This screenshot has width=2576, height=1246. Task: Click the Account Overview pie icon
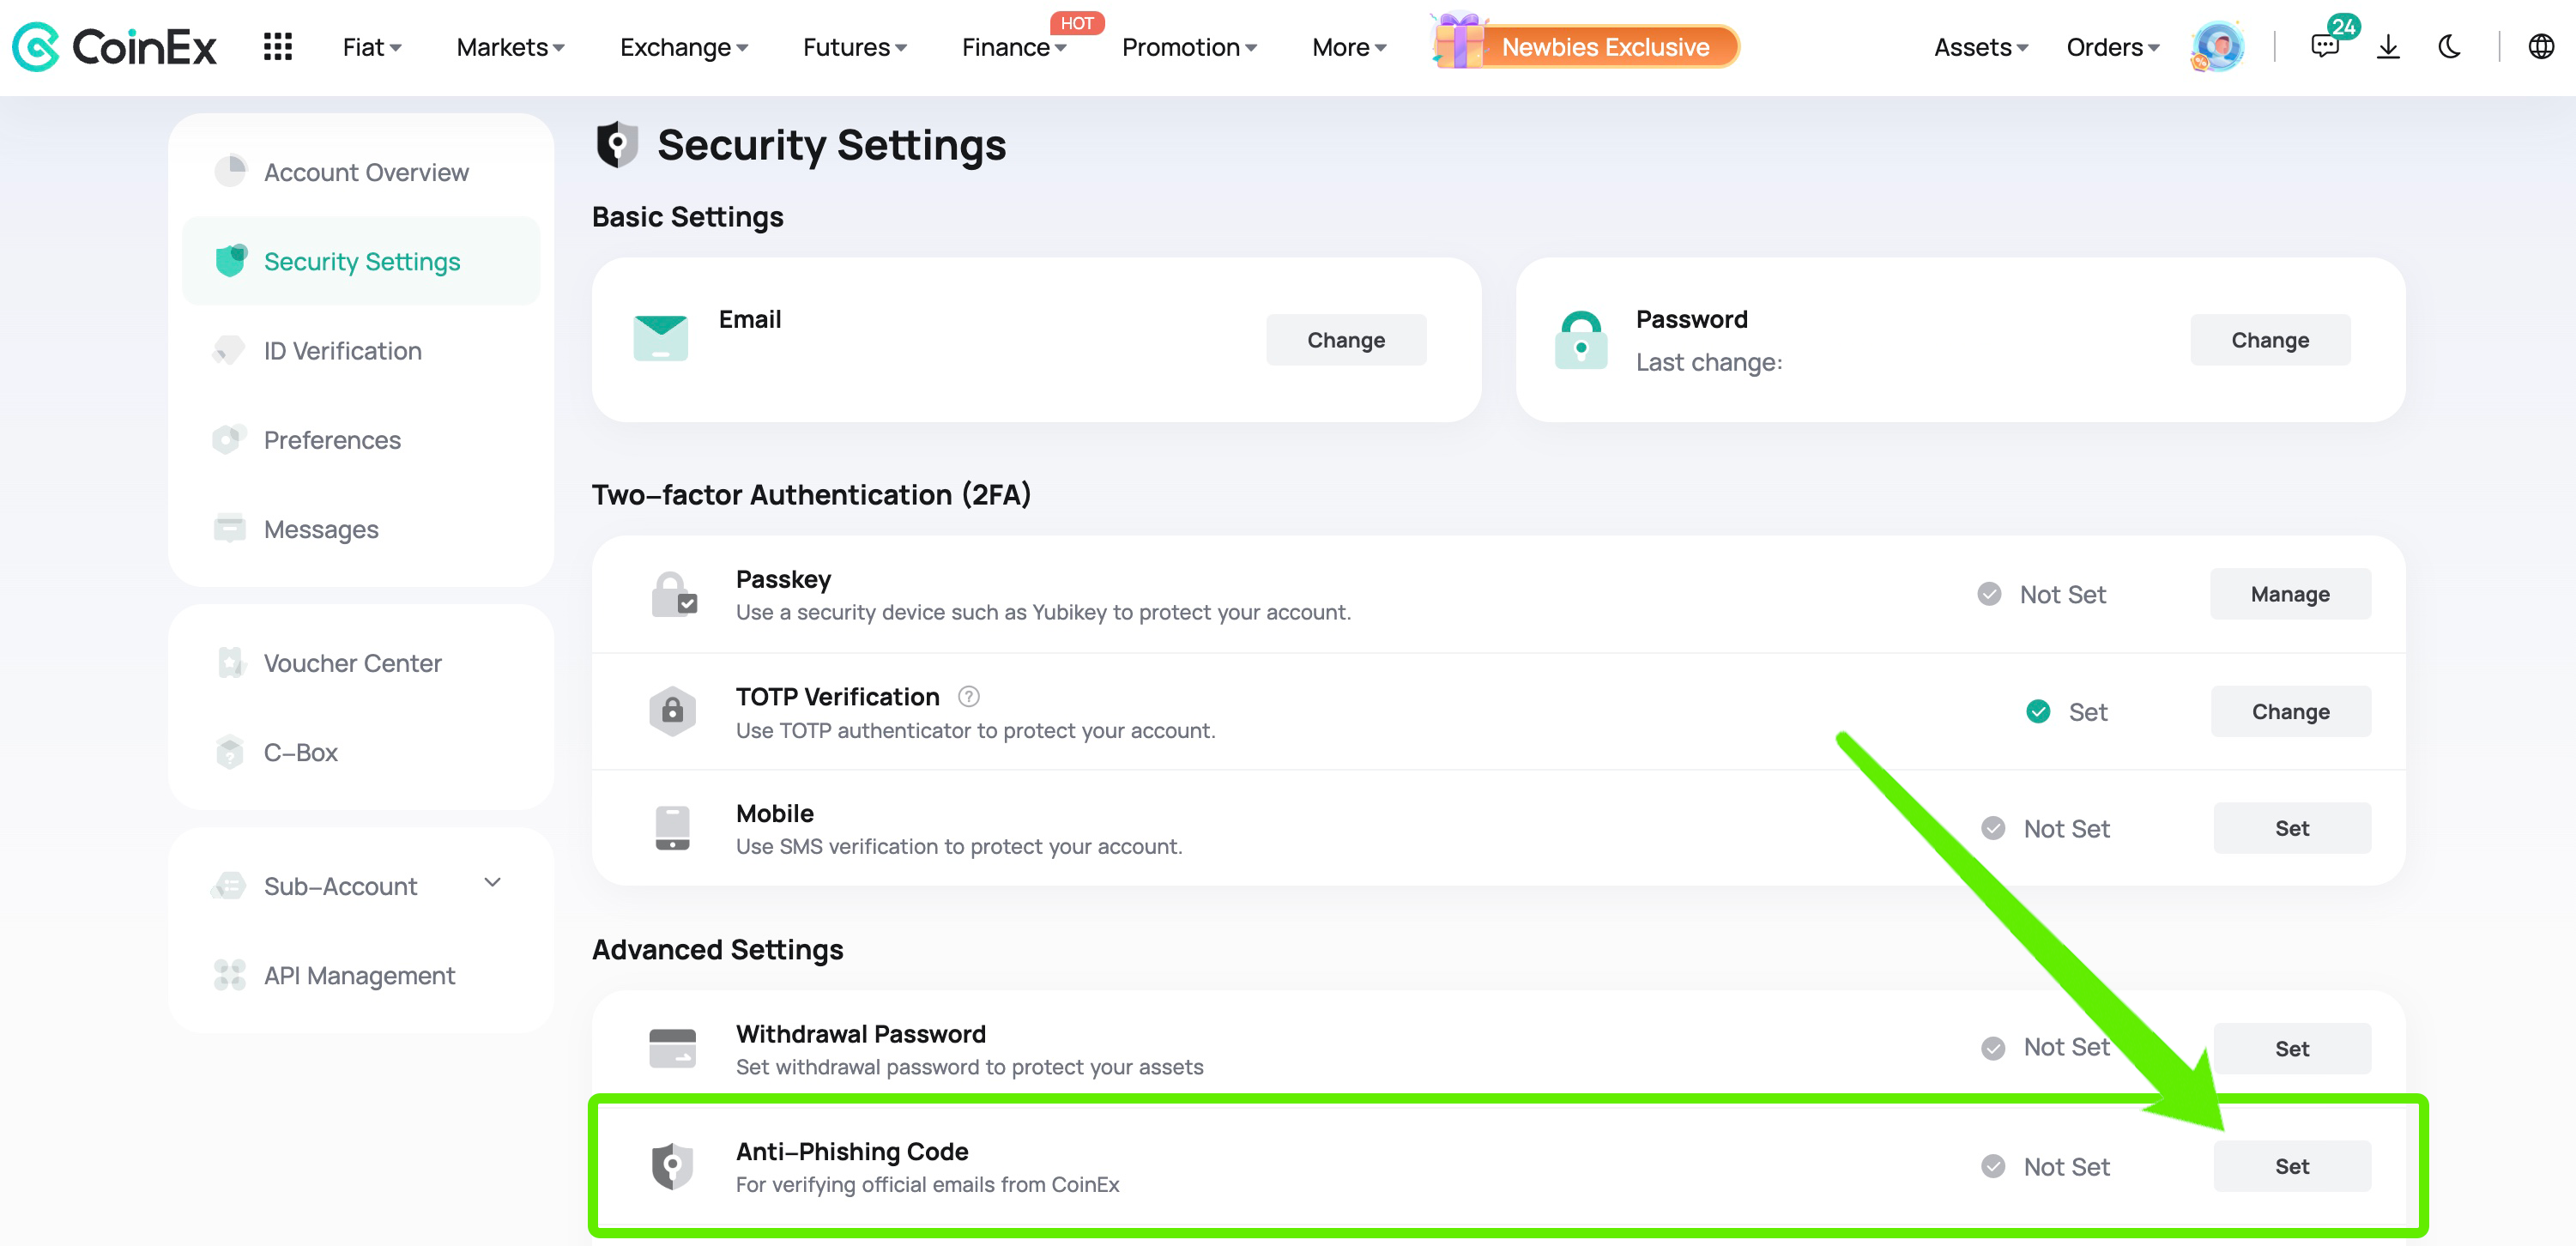click(230, 171)
